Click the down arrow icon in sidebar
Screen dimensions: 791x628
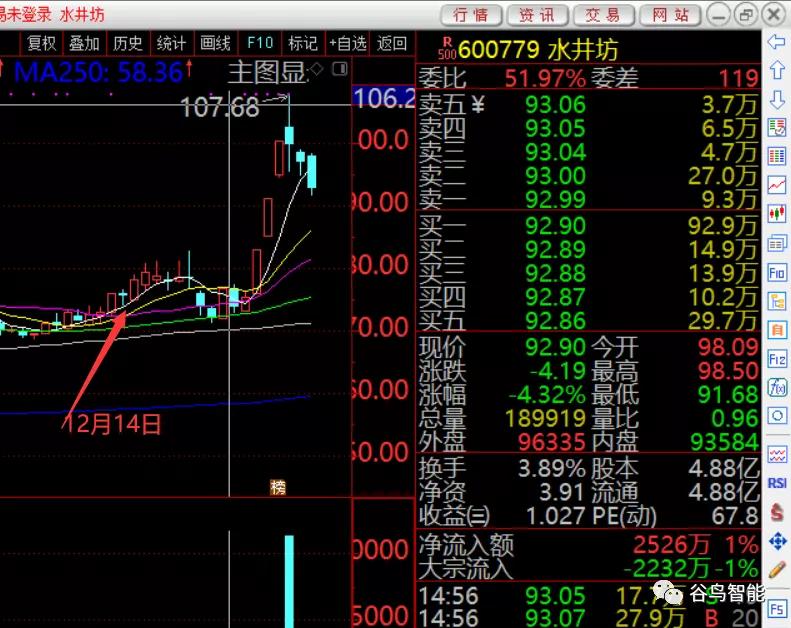[777, 99]
